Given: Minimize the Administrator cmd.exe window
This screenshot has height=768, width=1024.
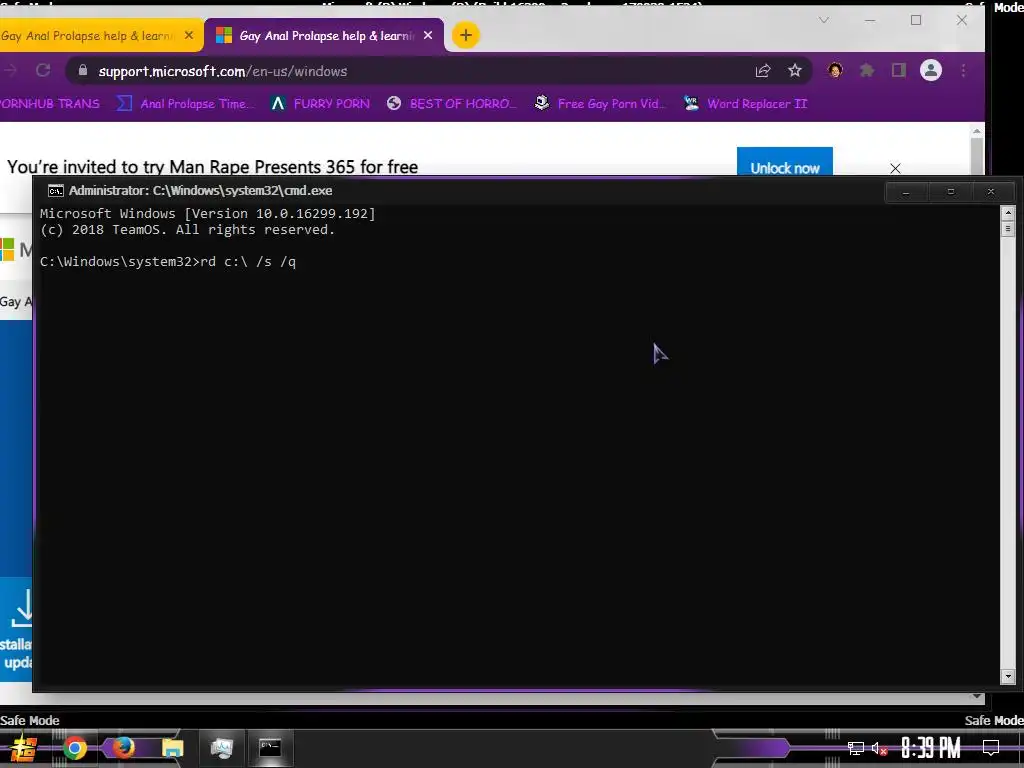Looking at the screenshot, I should pos(906,192).
